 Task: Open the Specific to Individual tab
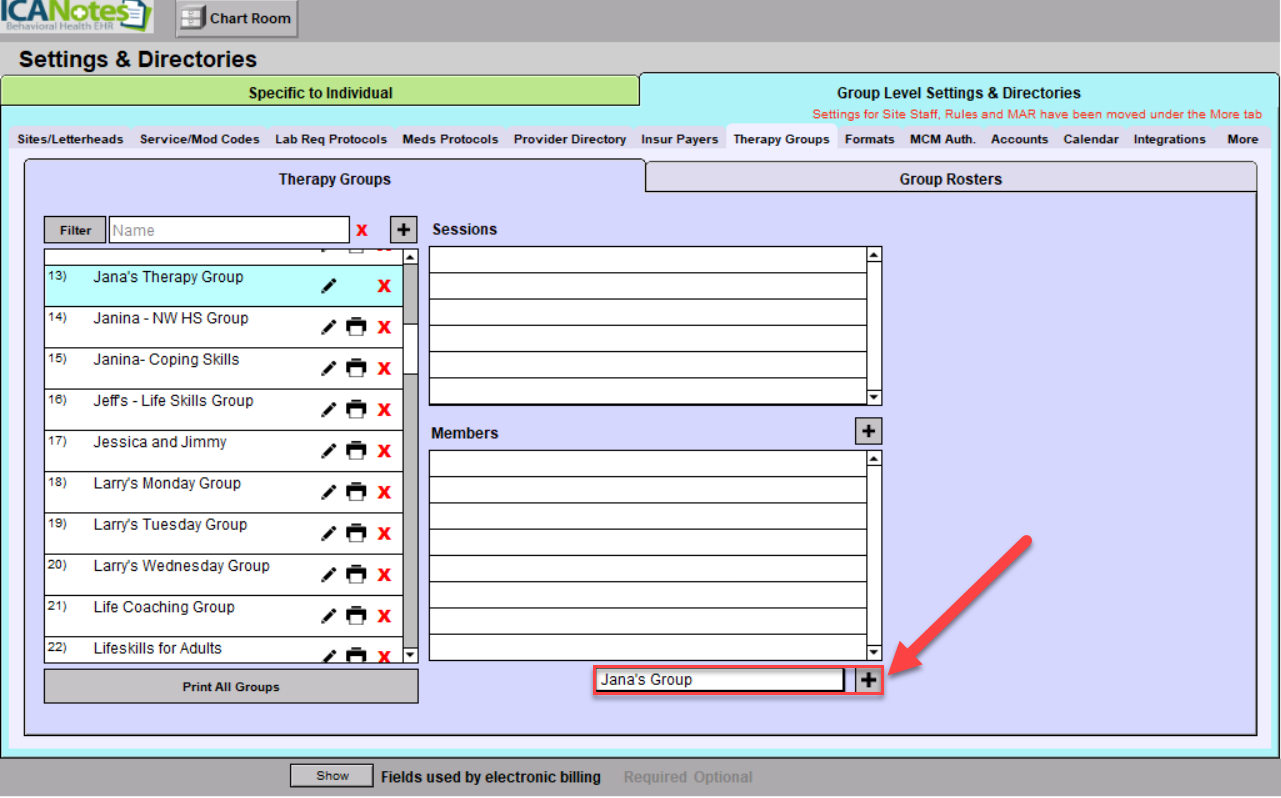point(320,93)
